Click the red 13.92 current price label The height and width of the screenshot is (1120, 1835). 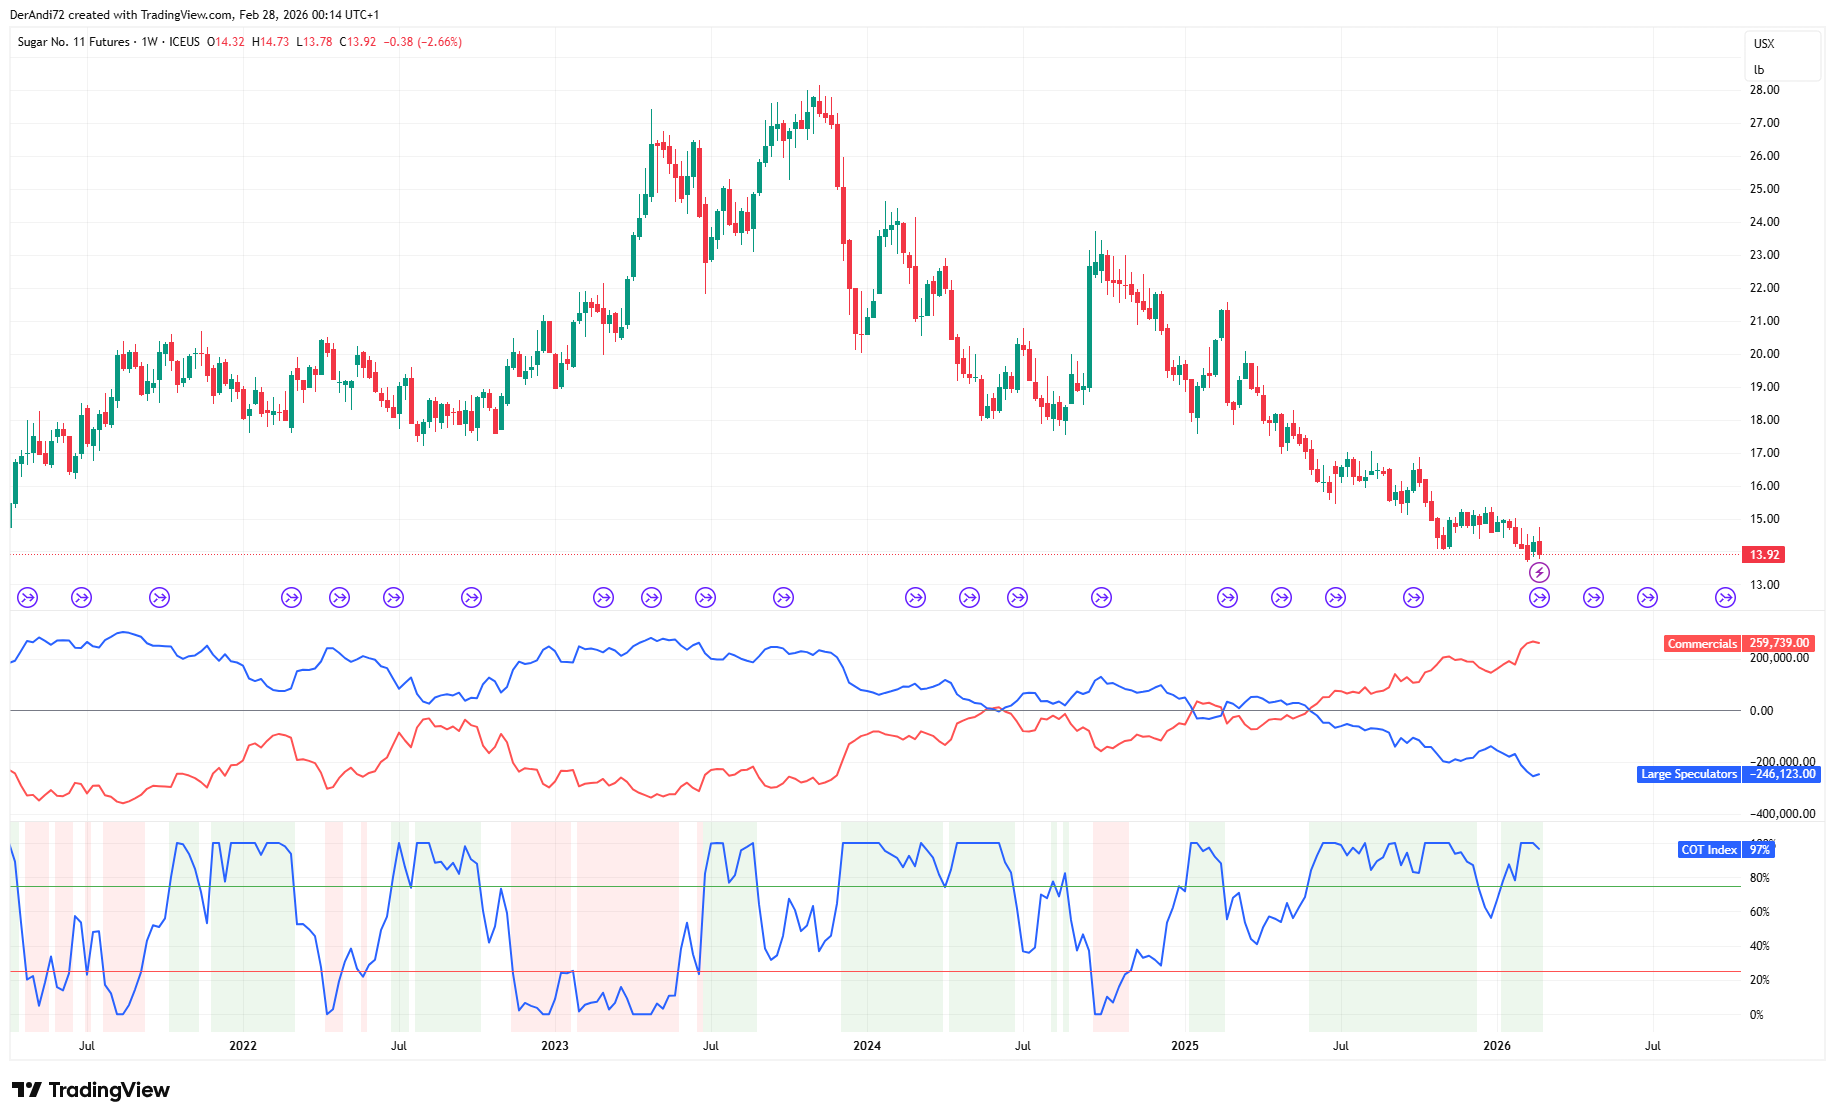click(x=1764, y=555)
